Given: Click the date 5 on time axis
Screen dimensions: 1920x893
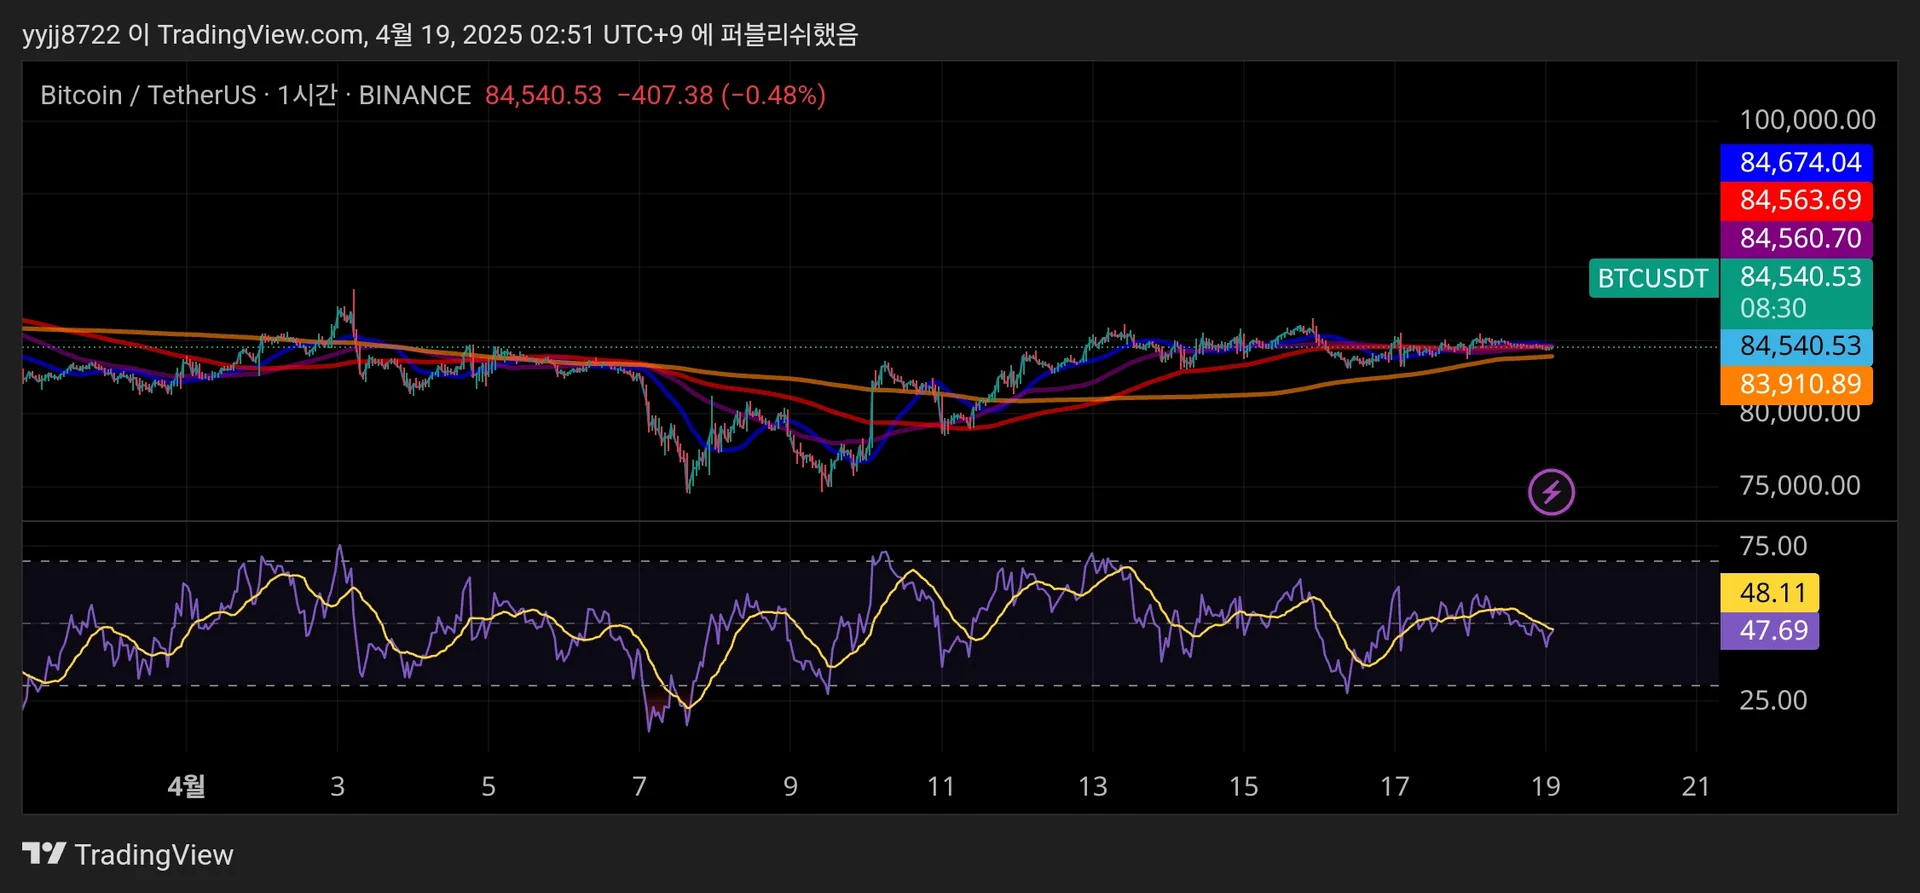Looking at the screenshot, I should pos(488,786).
